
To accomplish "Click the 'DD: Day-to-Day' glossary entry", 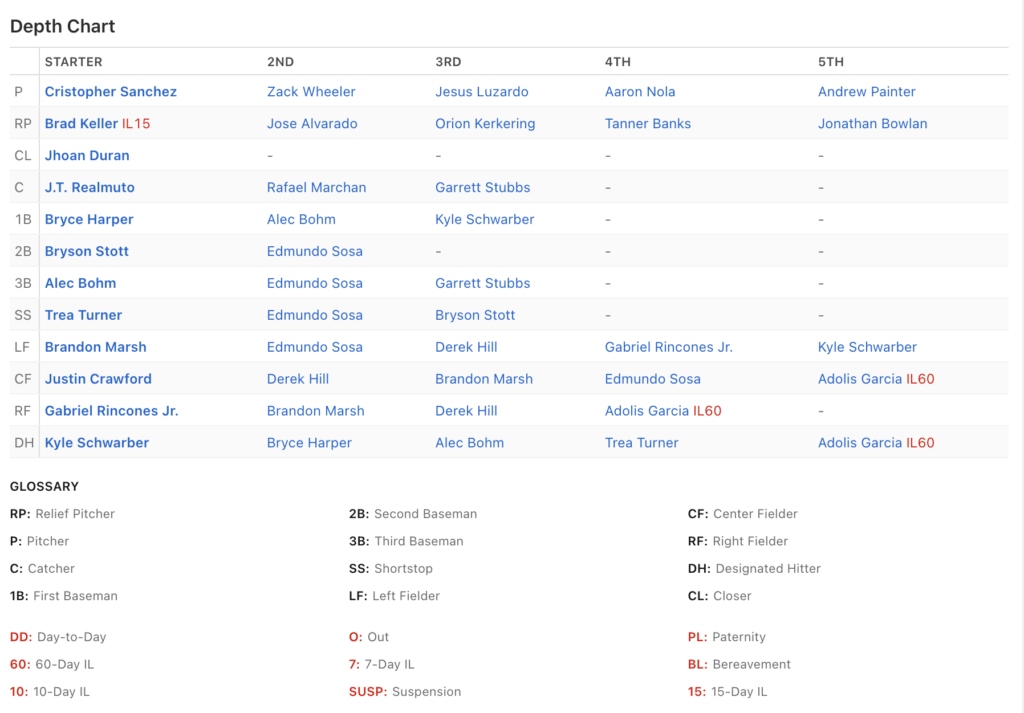I will tap(58, 637).
